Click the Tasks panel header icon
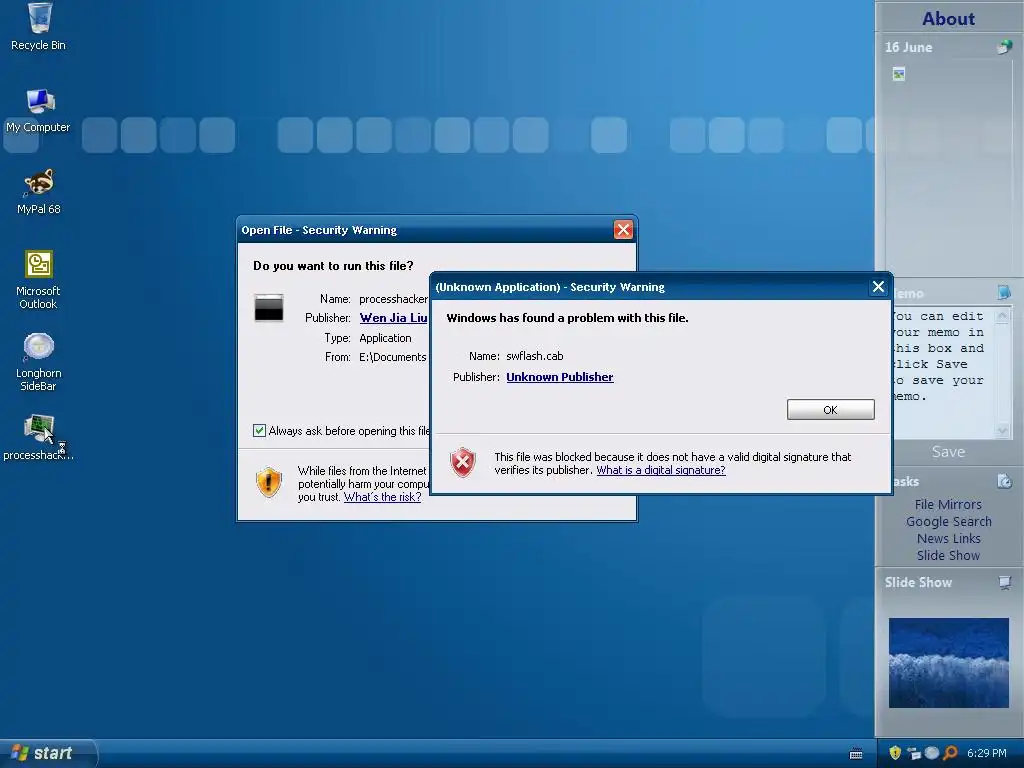 tap(1004, 481)
